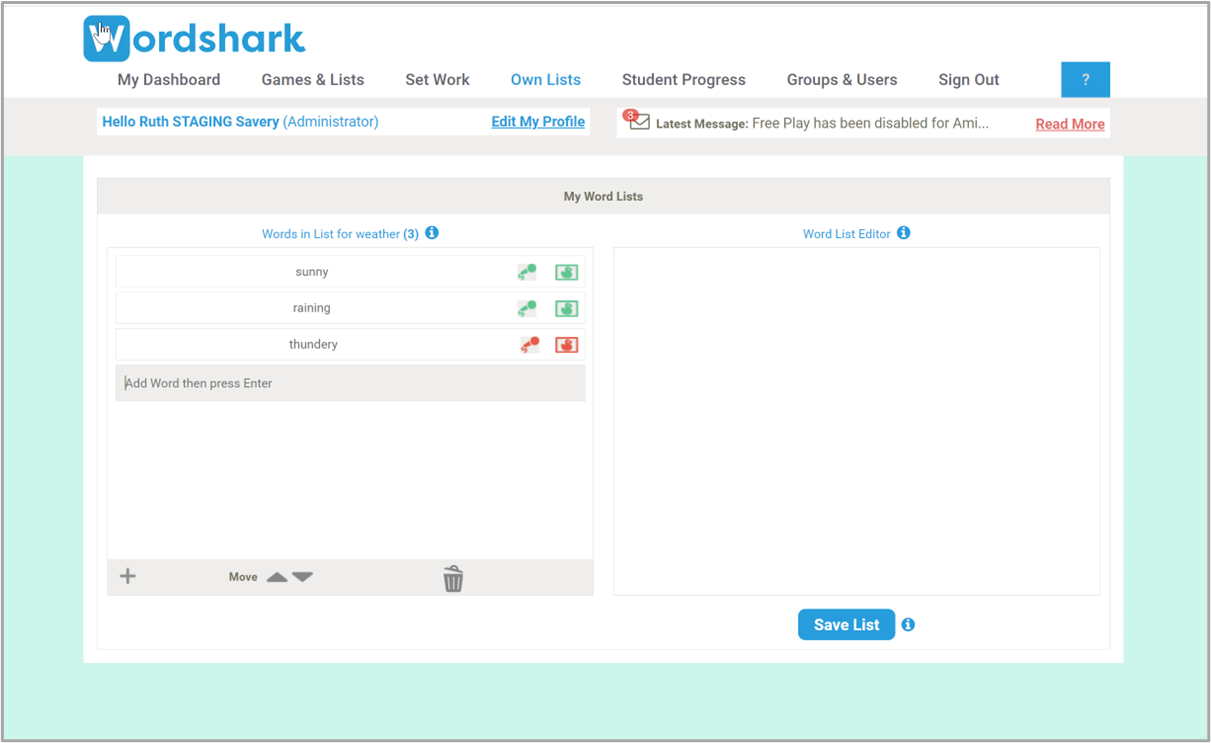Click the picture icon for 'raining'
This screenshot has height=743, width=1211.
(x=566, y=308)
